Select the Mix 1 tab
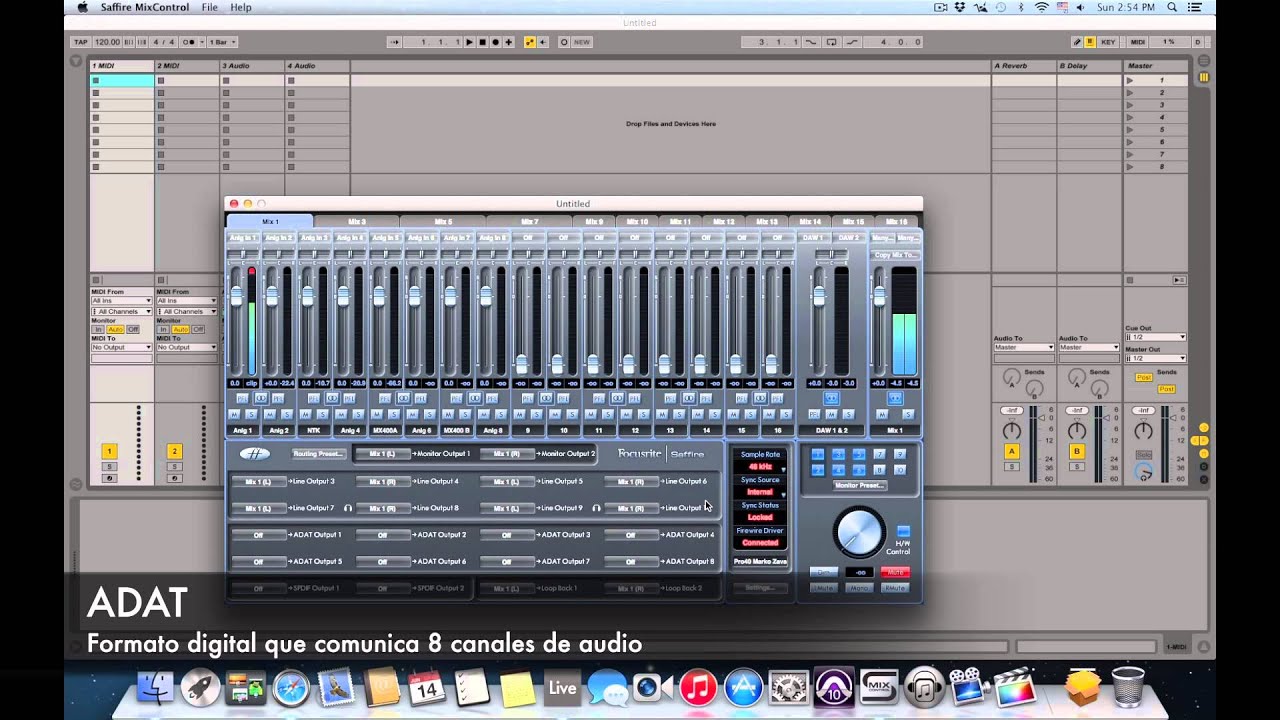The width and height of the screenshot is (1280, 720). 270,222
